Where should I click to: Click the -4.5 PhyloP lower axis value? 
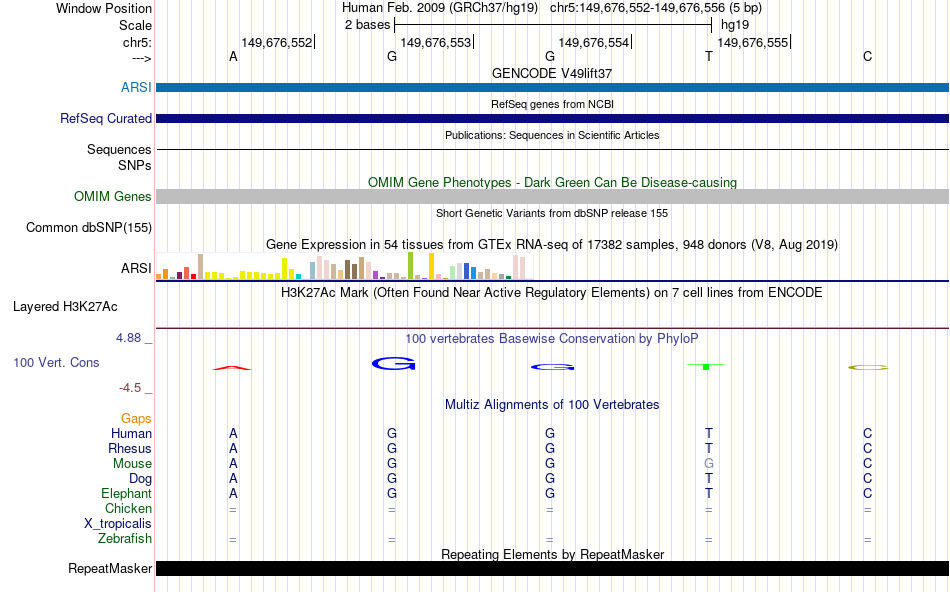tap(130, 388)
